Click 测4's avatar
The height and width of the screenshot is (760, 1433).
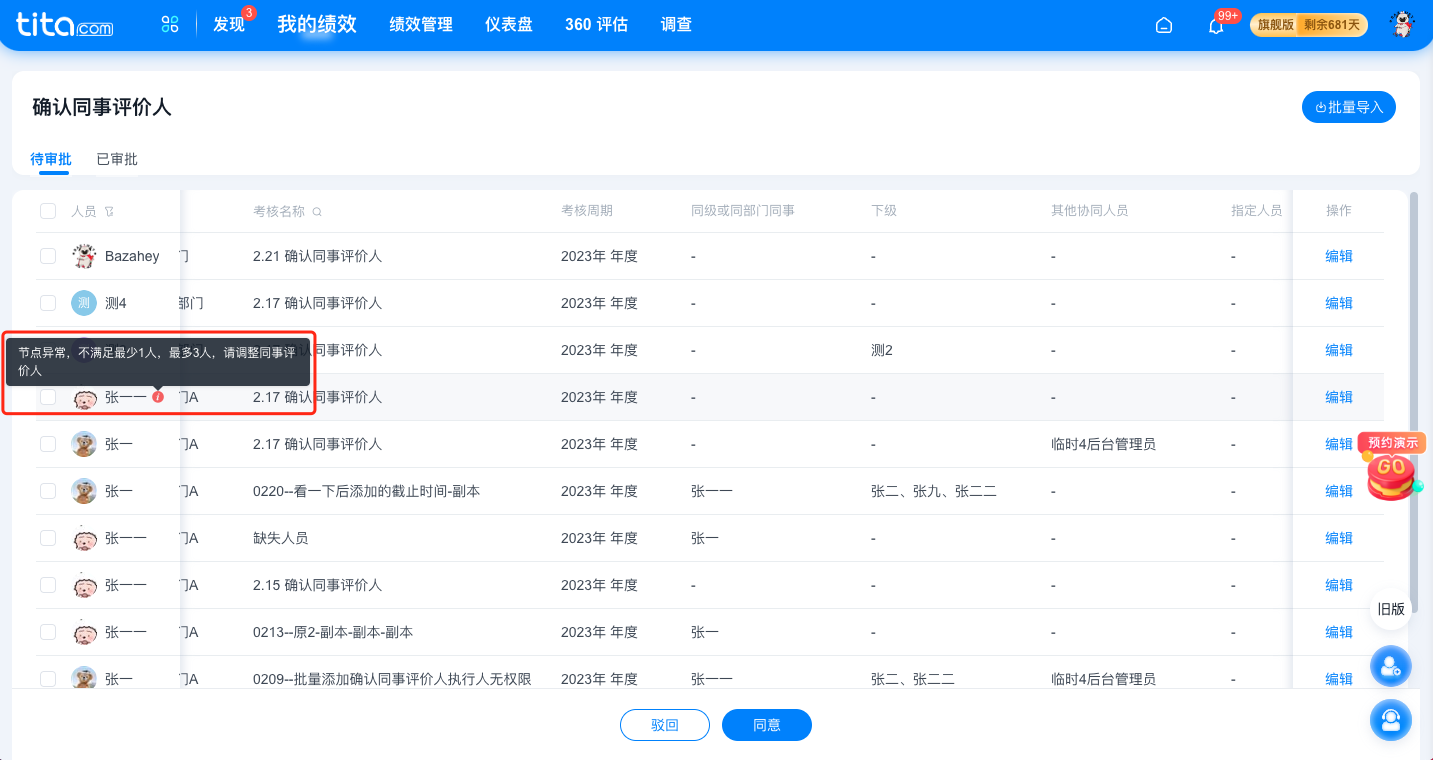84,303
